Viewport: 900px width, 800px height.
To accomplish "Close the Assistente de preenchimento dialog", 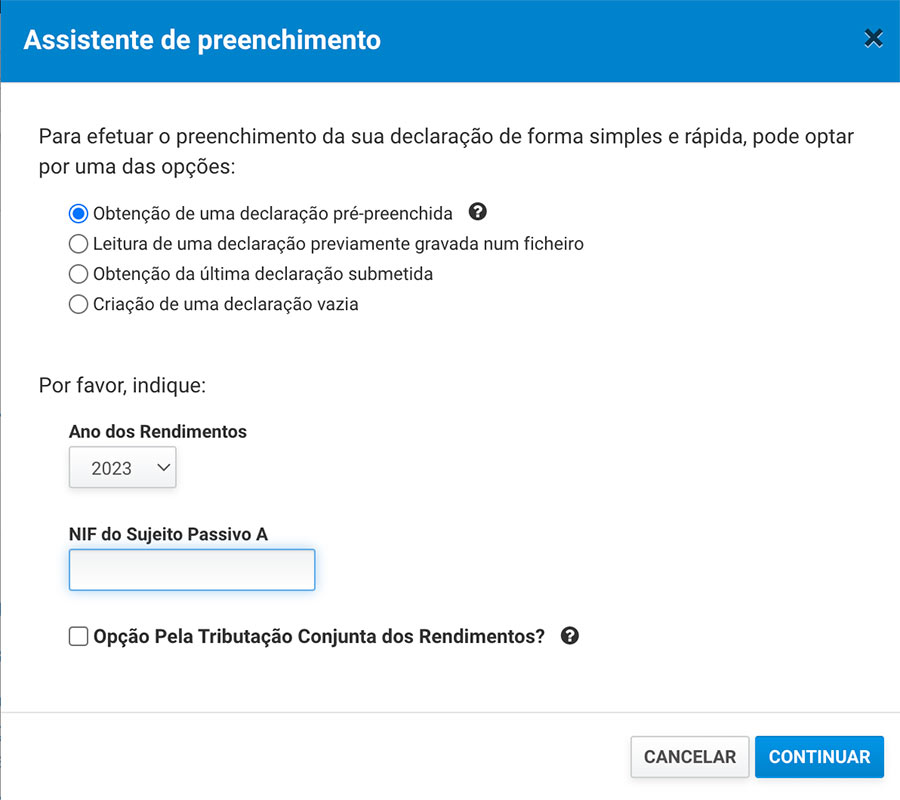I will [873, 39].
